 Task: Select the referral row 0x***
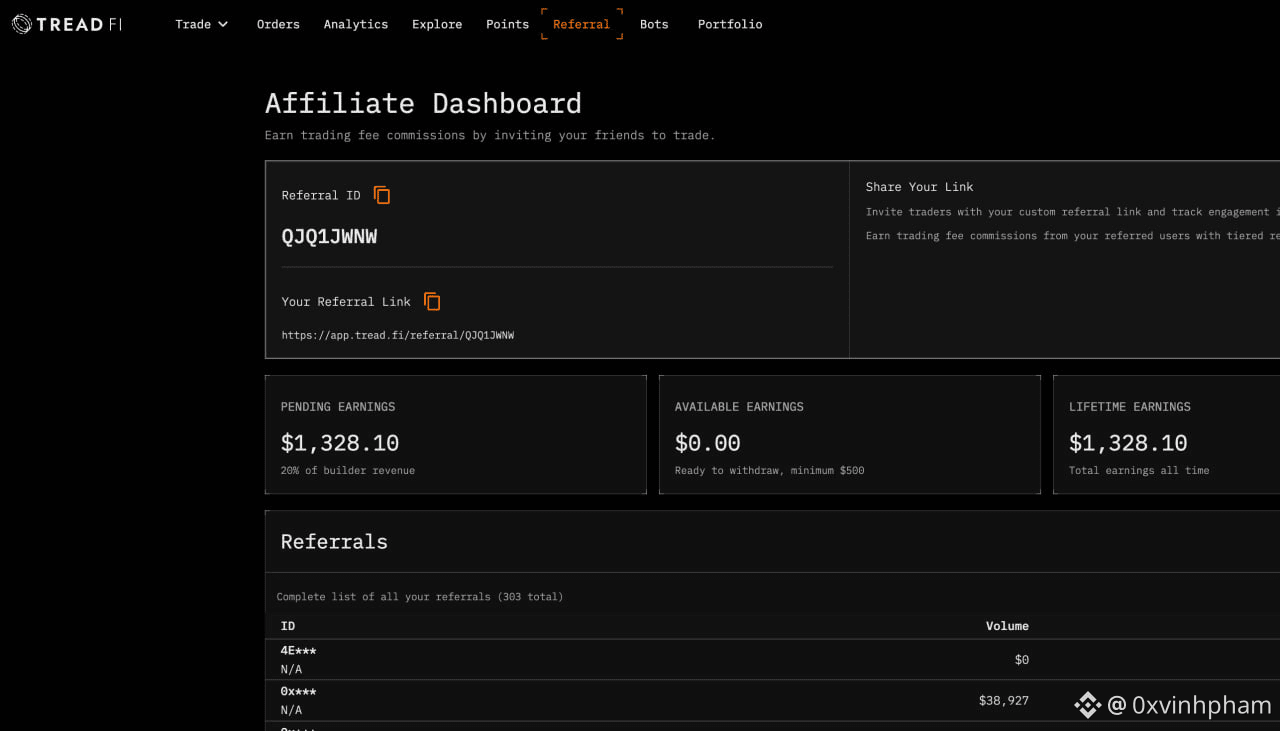(772, 701)
